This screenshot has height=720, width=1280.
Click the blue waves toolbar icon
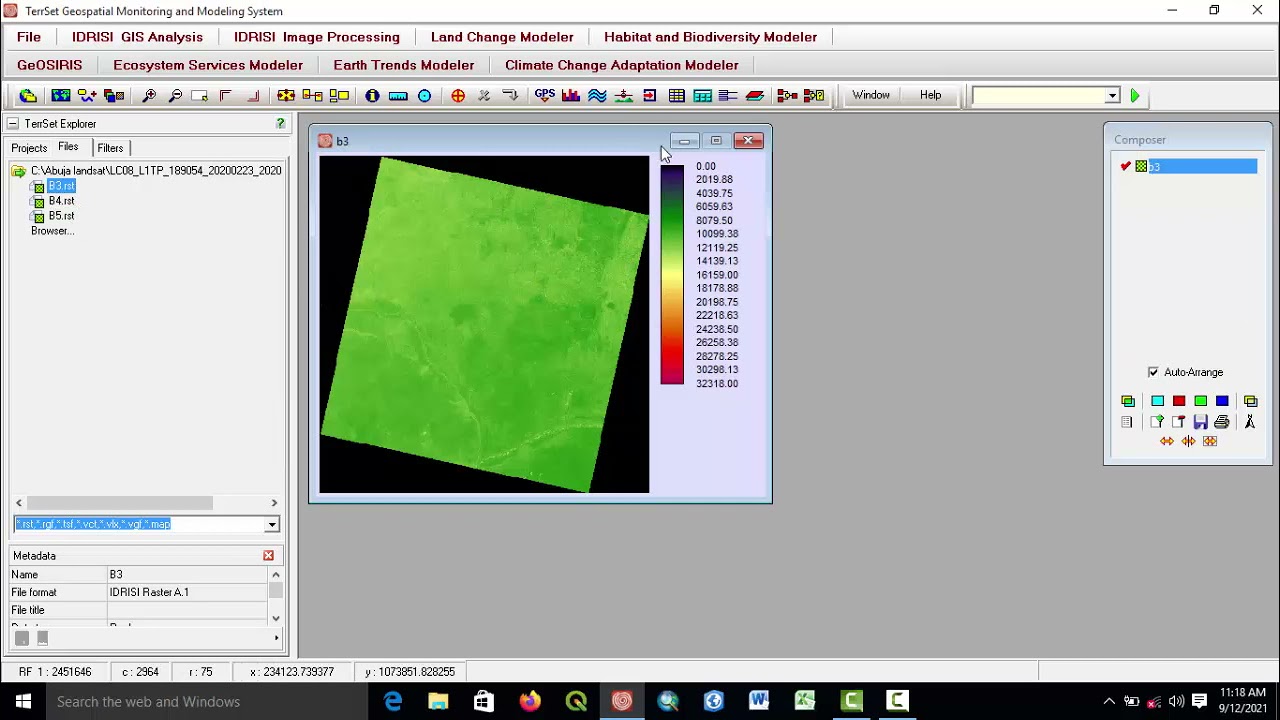[x=597, y=96]
